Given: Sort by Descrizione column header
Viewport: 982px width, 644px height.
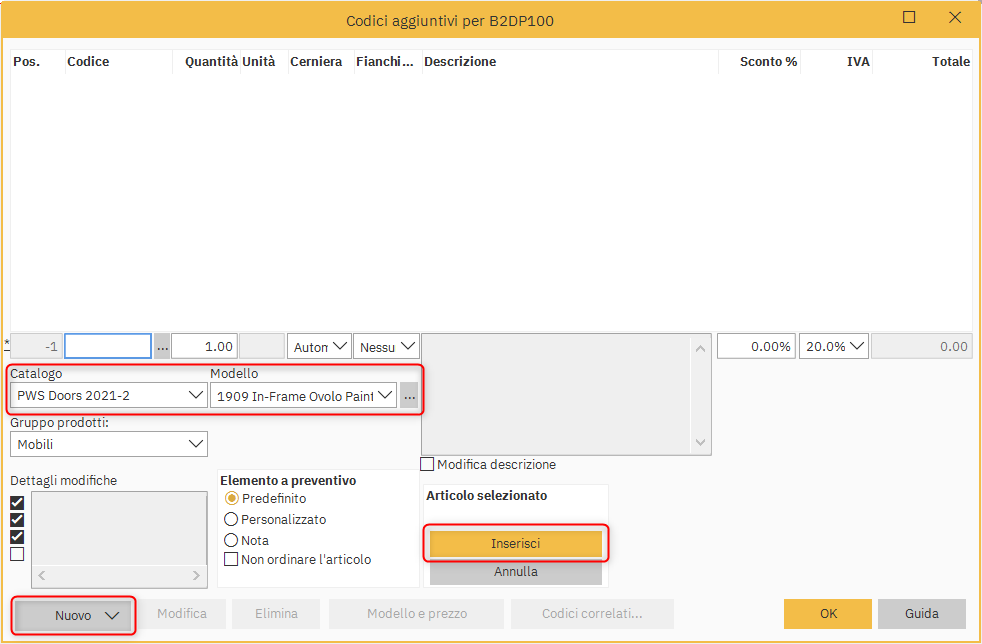Looking at the screenshot, I should [x=460, y=62].
